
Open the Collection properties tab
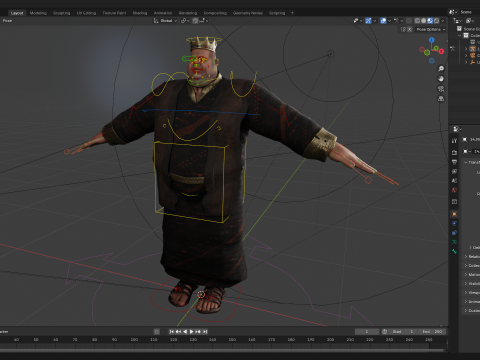click(x=454, y=202)
